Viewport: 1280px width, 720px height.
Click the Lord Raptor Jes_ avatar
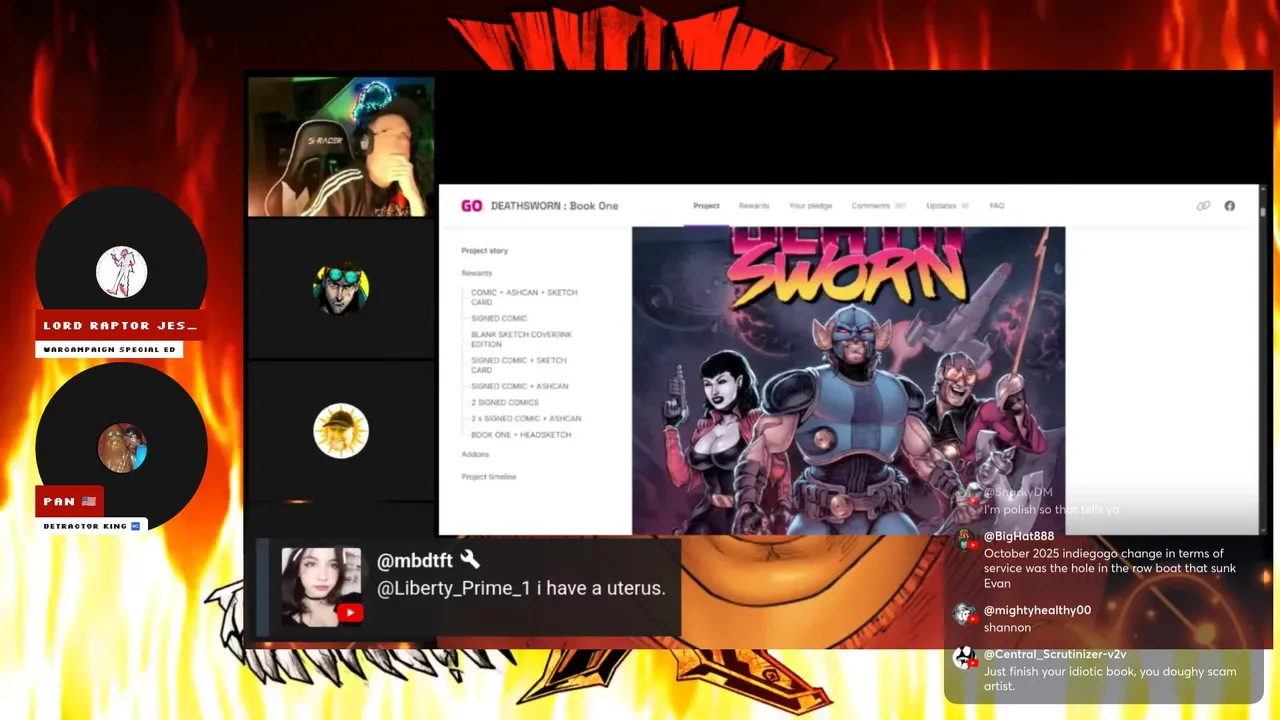click(x=122, y=272)
